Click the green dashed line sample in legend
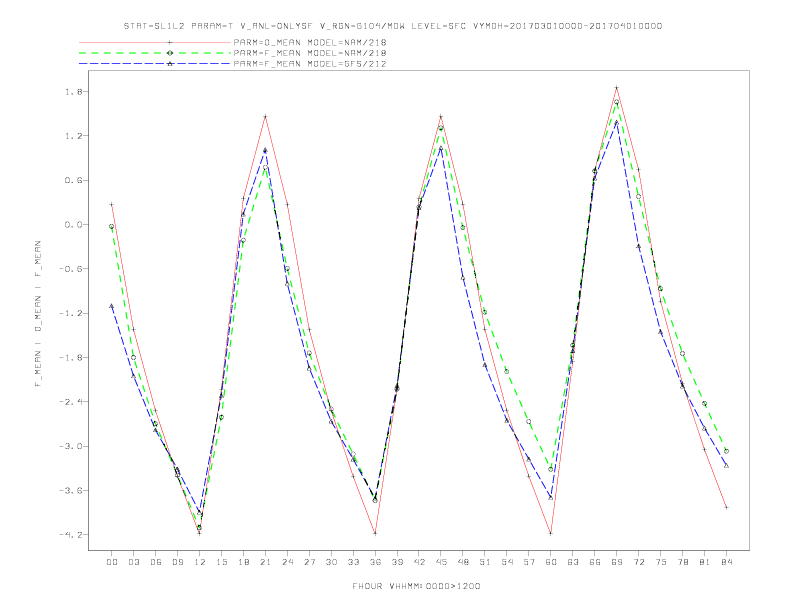Image resolution: width=792 pixels, height=612 pixels. click(x=155, y=53)
